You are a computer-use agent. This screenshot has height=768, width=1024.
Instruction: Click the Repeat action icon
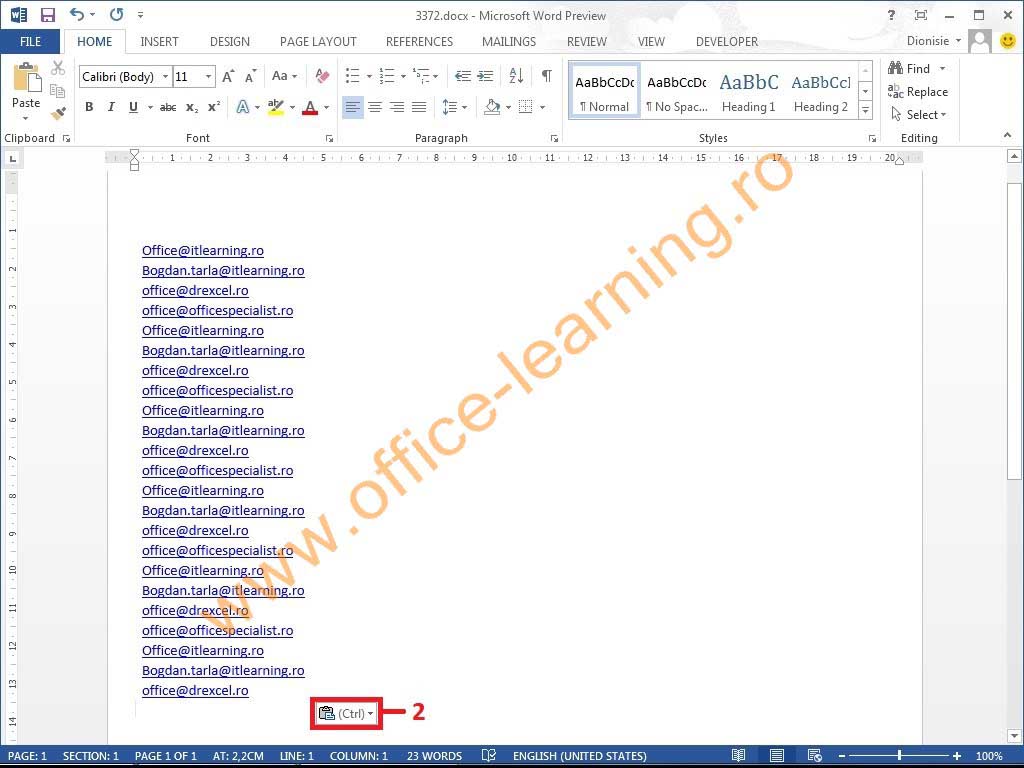coord(116,14)
